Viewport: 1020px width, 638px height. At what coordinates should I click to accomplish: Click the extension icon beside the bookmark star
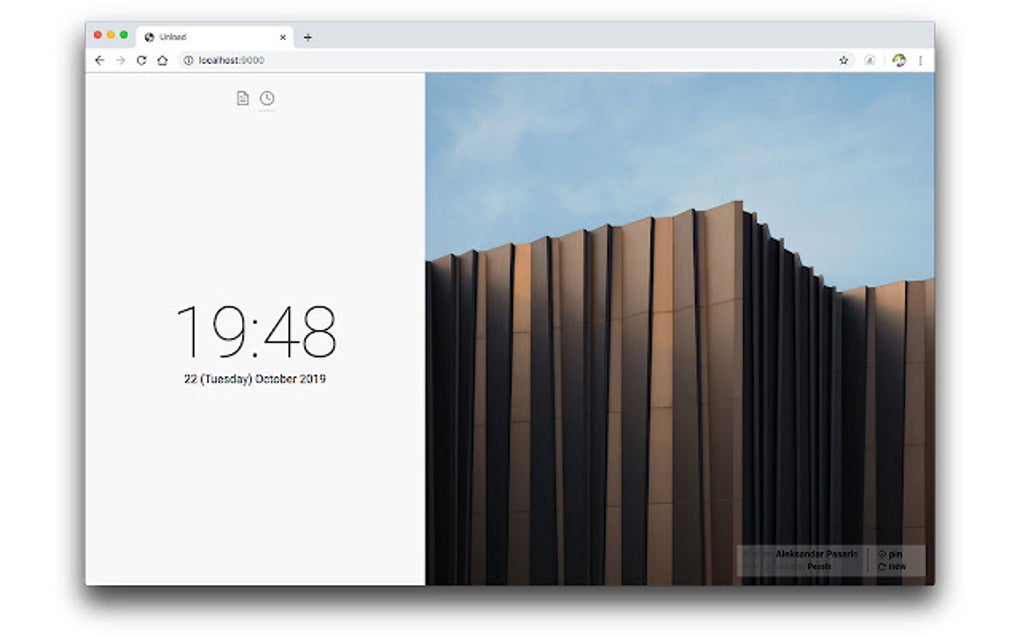point(869,60)
